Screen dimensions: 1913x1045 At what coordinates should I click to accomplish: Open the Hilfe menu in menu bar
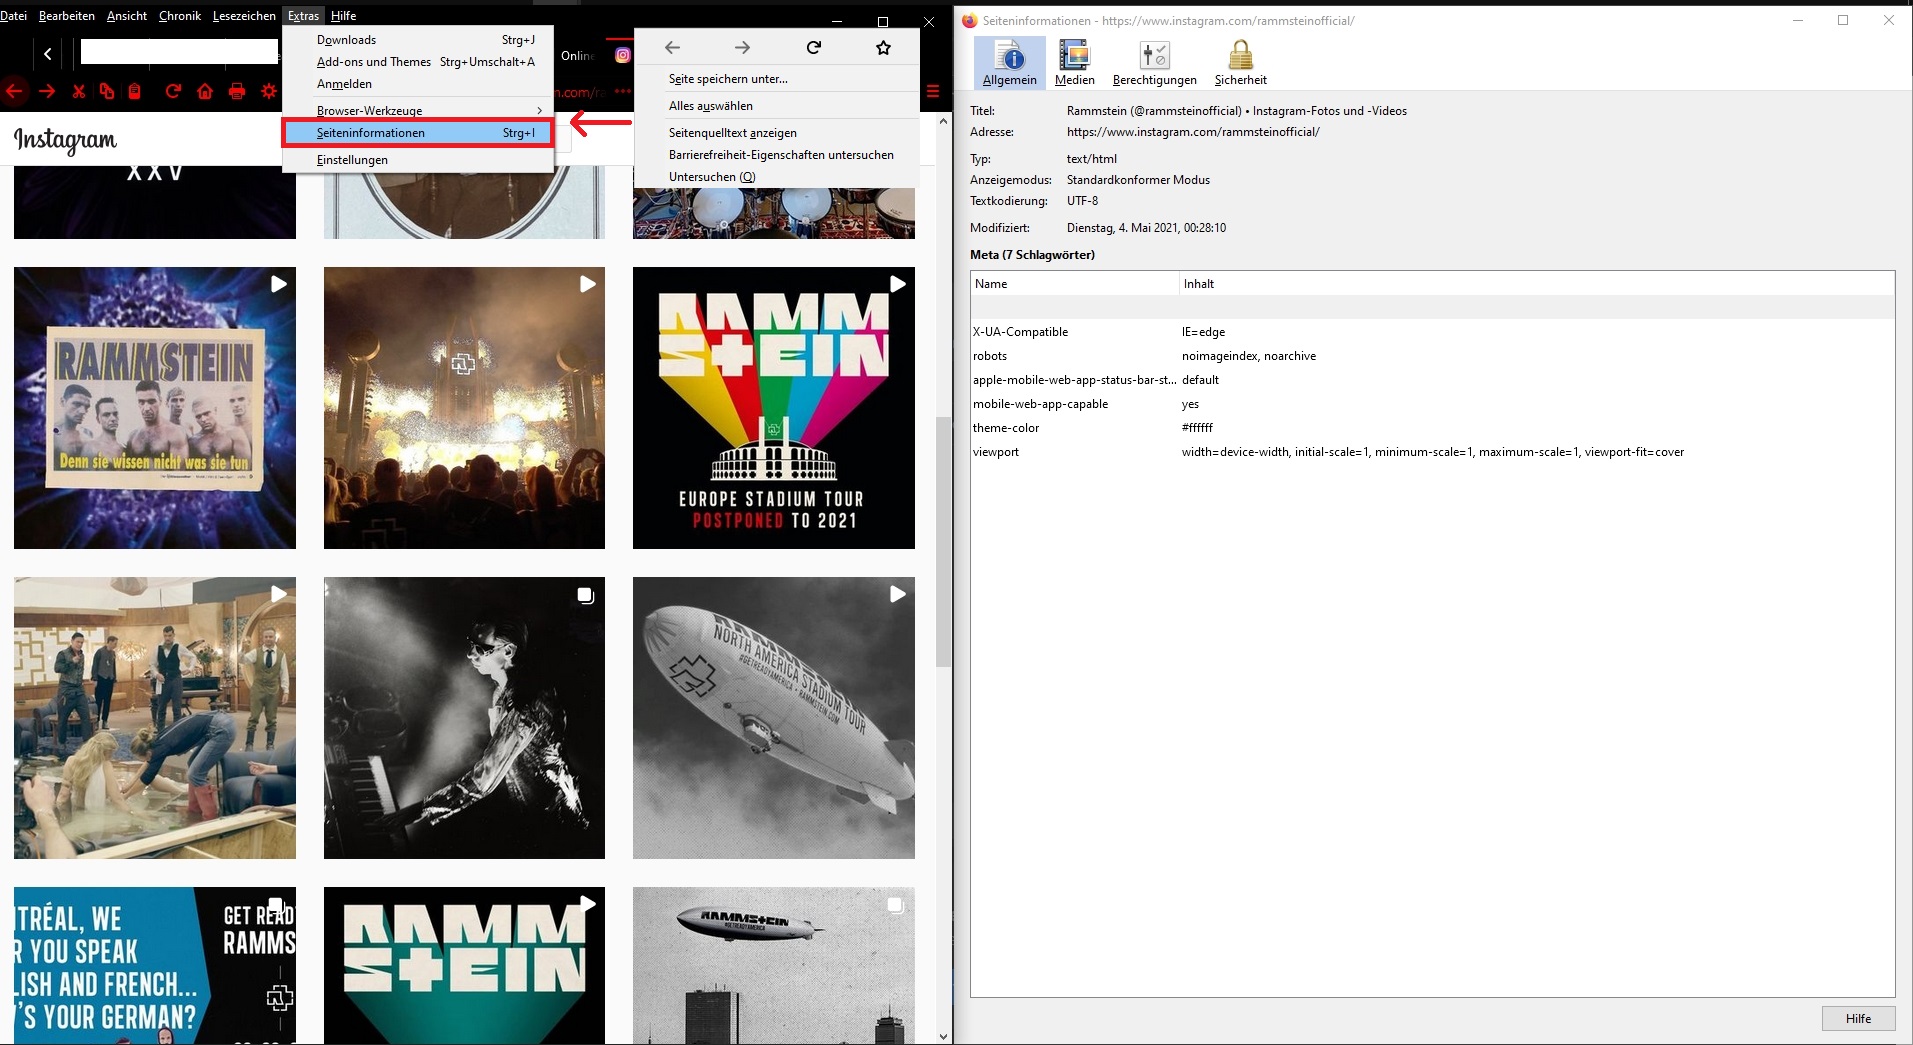pos(343,15)
